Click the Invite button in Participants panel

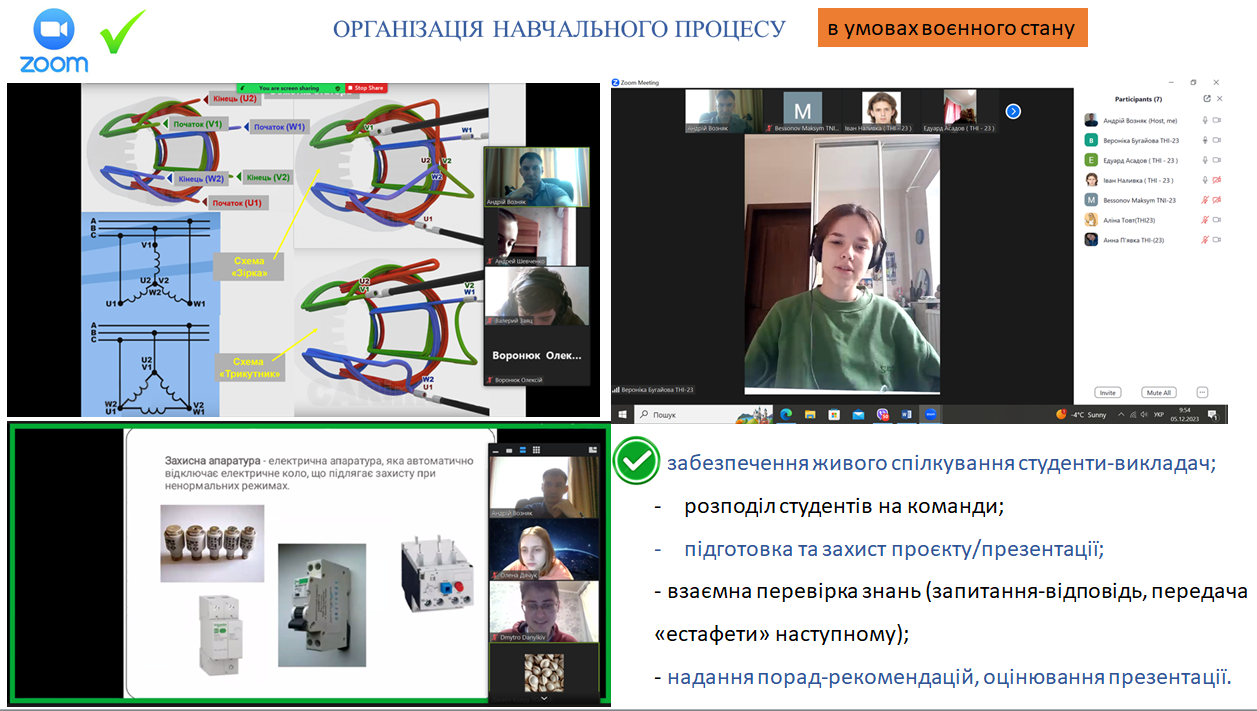(1108, 392)
